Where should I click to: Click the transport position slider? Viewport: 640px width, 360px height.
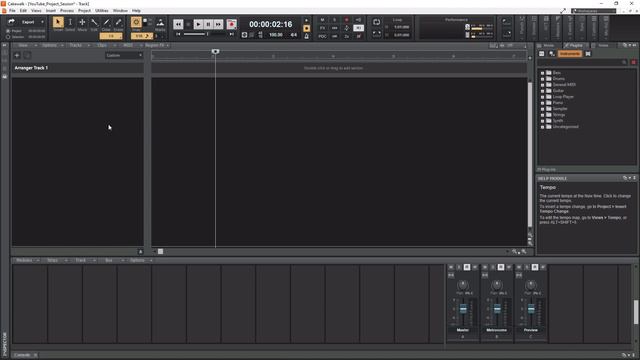pos(208,34)
